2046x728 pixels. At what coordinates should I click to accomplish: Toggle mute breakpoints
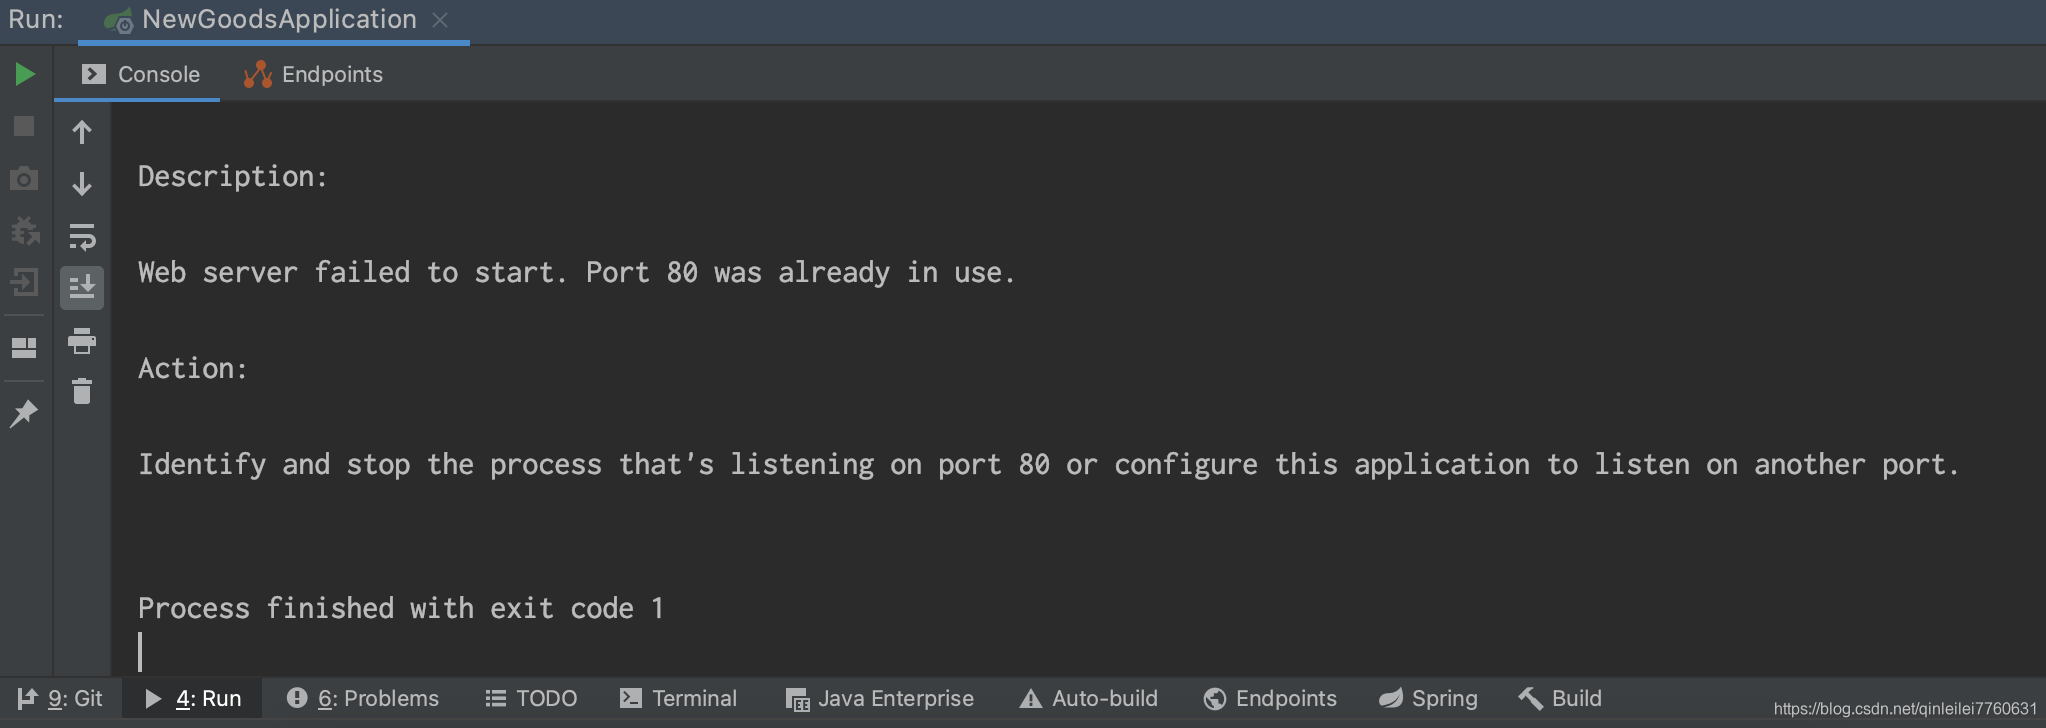(x=24, y=230)
